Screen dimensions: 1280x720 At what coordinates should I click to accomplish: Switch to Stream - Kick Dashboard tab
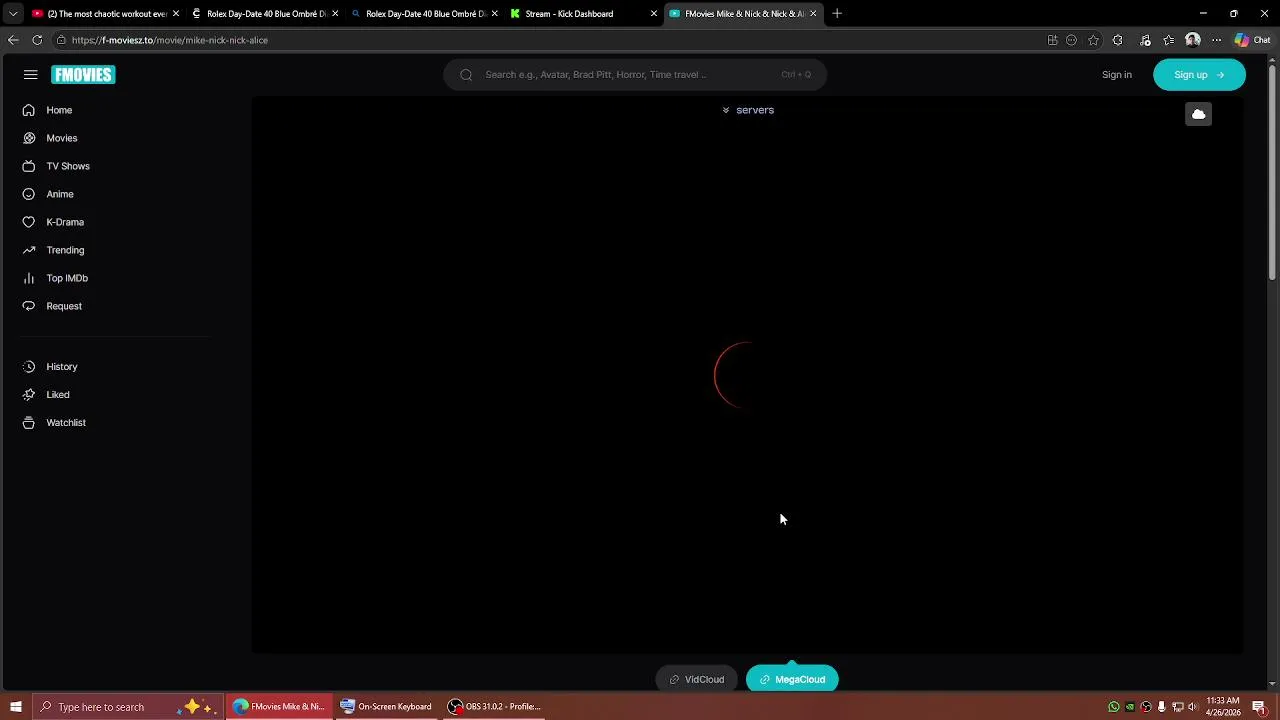click(x=583, y=14)
